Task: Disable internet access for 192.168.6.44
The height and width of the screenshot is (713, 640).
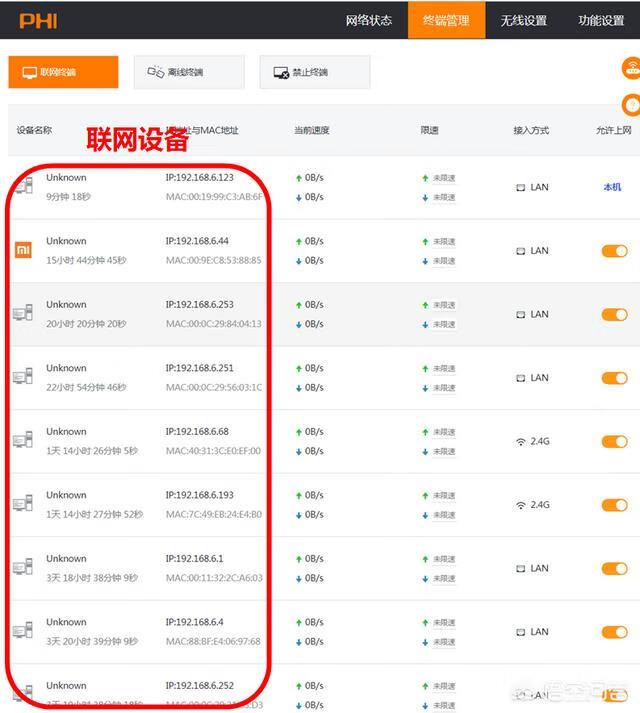Action: point(614,251)
